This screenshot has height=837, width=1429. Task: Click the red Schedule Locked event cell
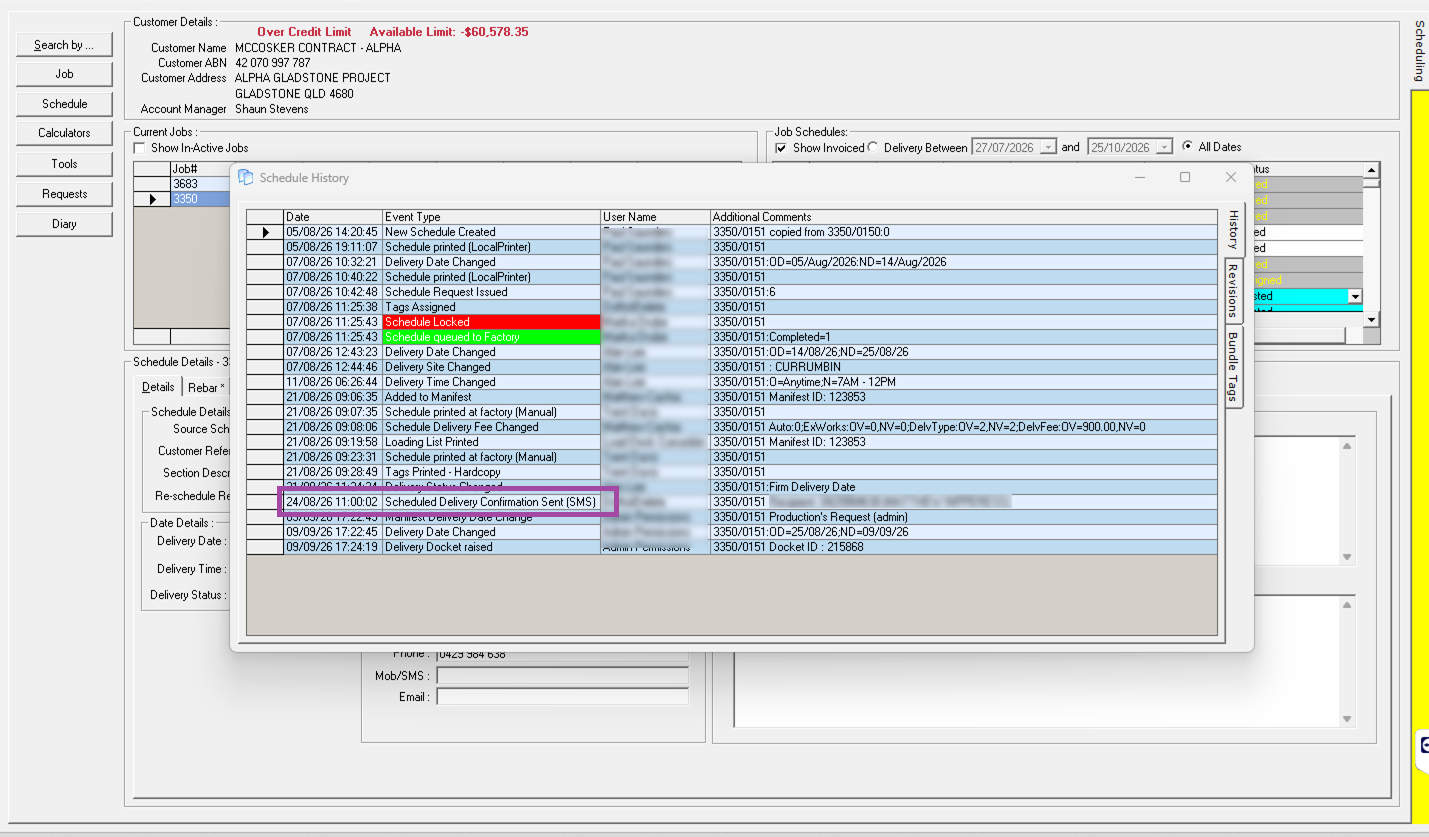click(491, 322)
